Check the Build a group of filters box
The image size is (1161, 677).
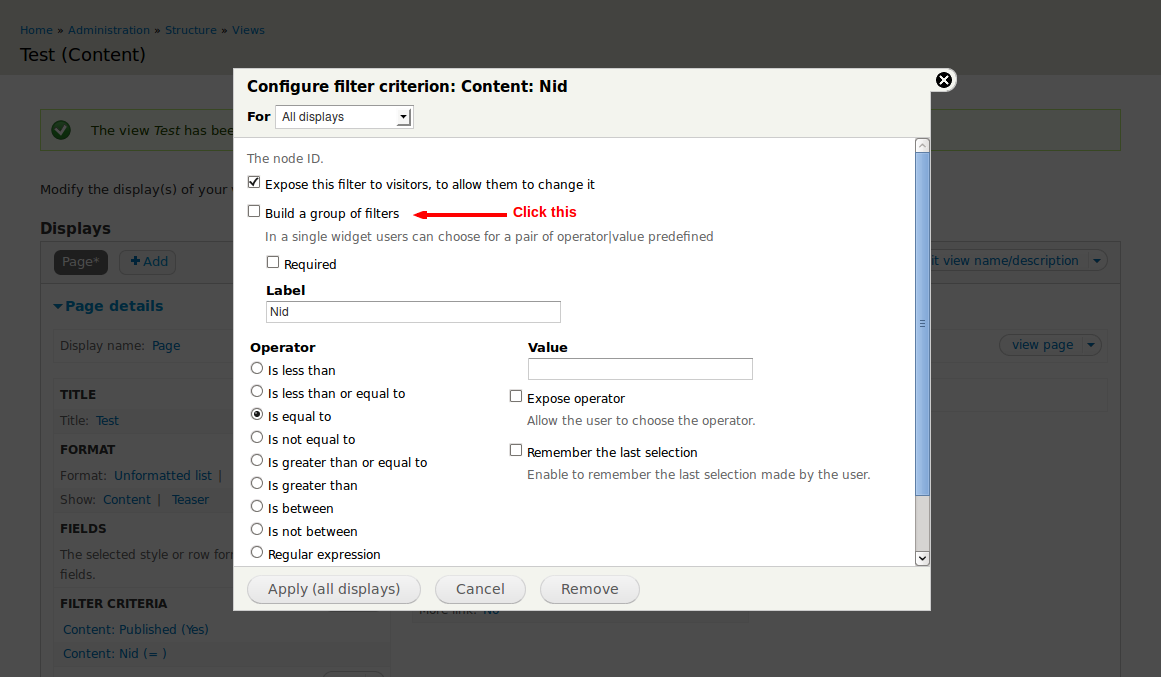254,212
